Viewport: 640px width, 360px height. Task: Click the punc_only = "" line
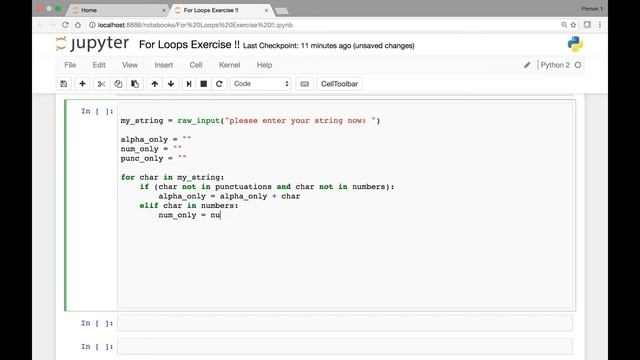(x=153, y=158)
